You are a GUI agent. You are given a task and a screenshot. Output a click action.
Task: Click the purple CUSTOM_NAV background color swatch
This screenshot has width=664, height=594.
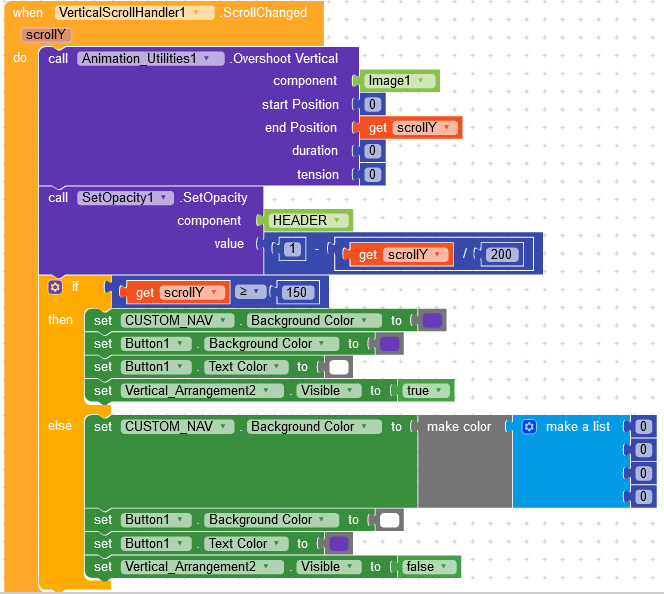click(x=432, y=321)
